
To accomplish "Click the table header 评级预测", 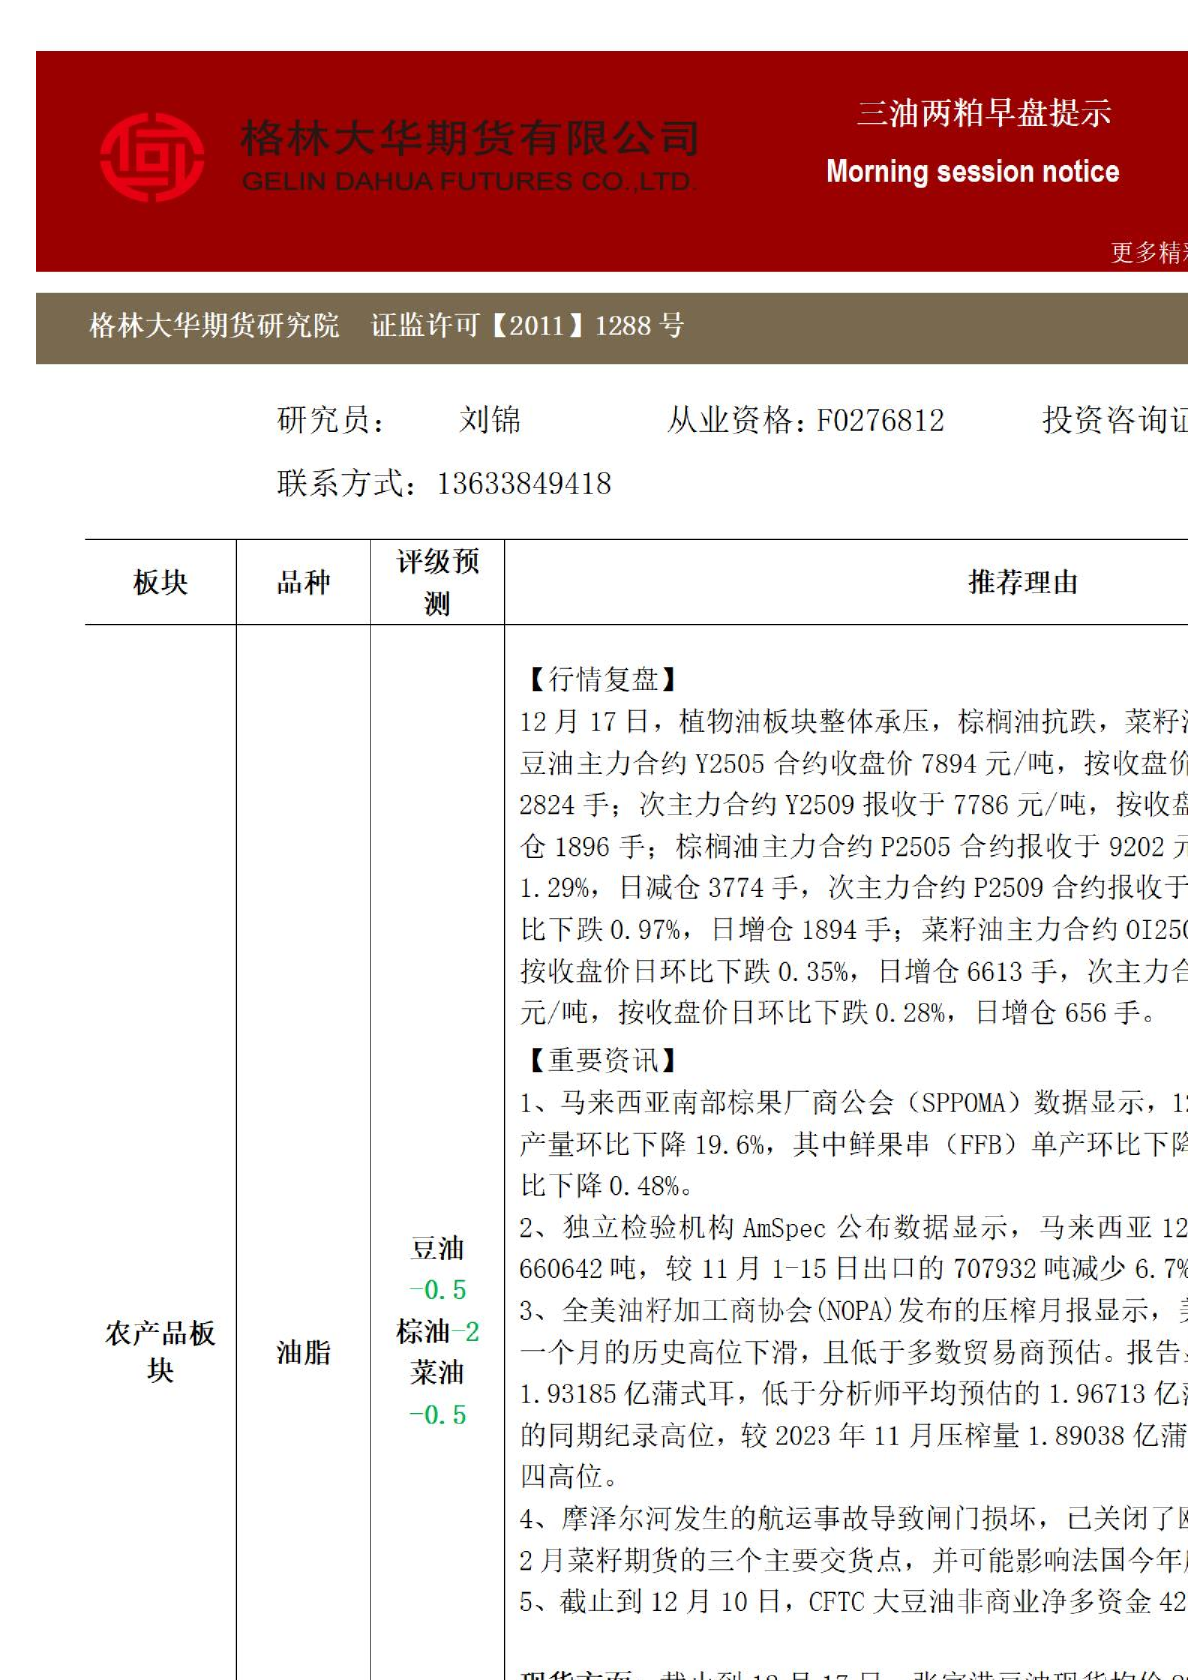I will 437,582.
